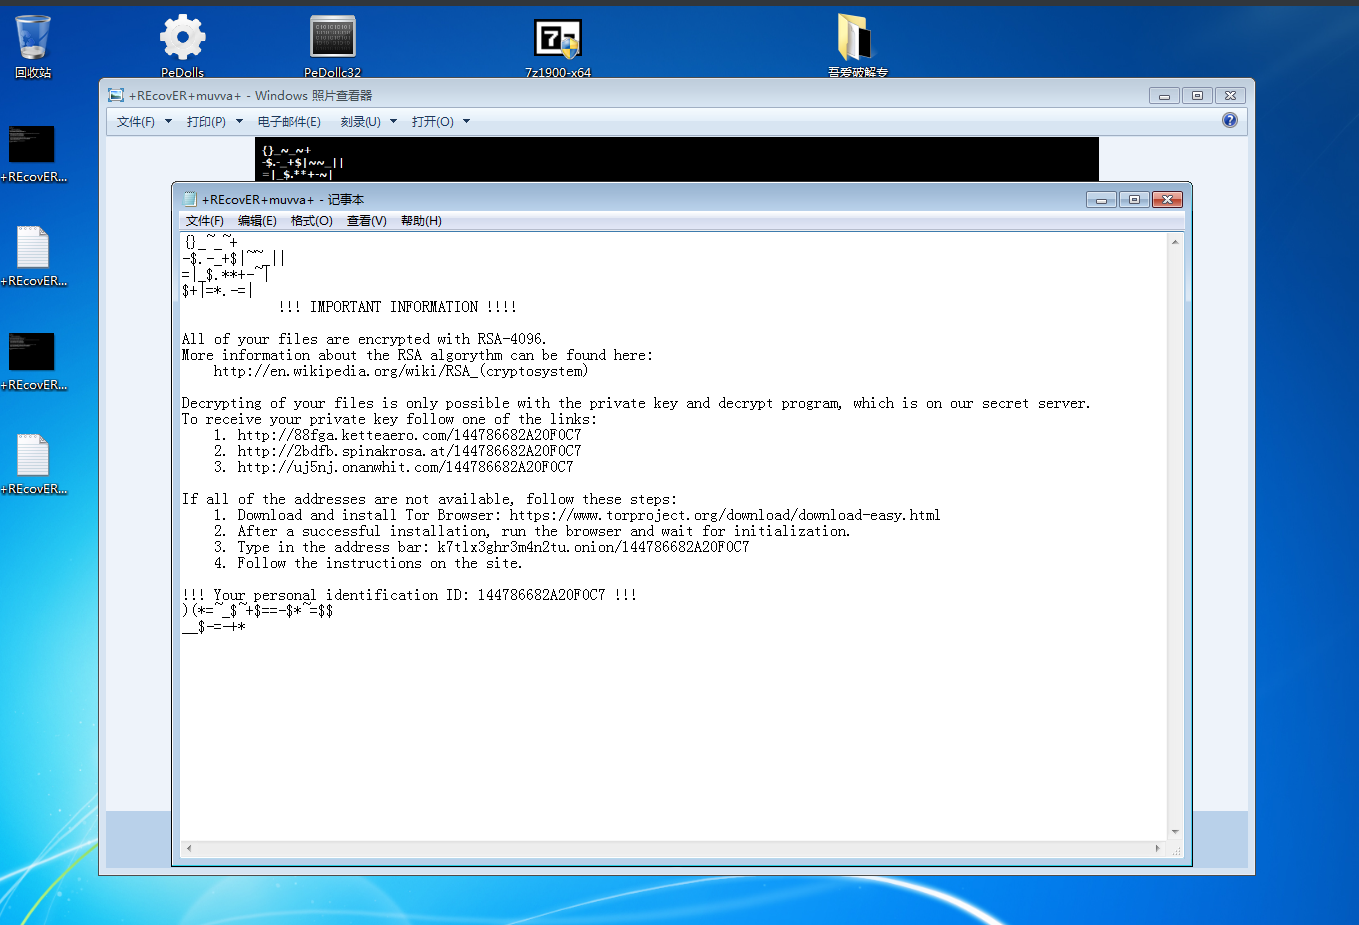Expand the 文件(F) dropdown in Photo Viewer

tap(144, 122)
